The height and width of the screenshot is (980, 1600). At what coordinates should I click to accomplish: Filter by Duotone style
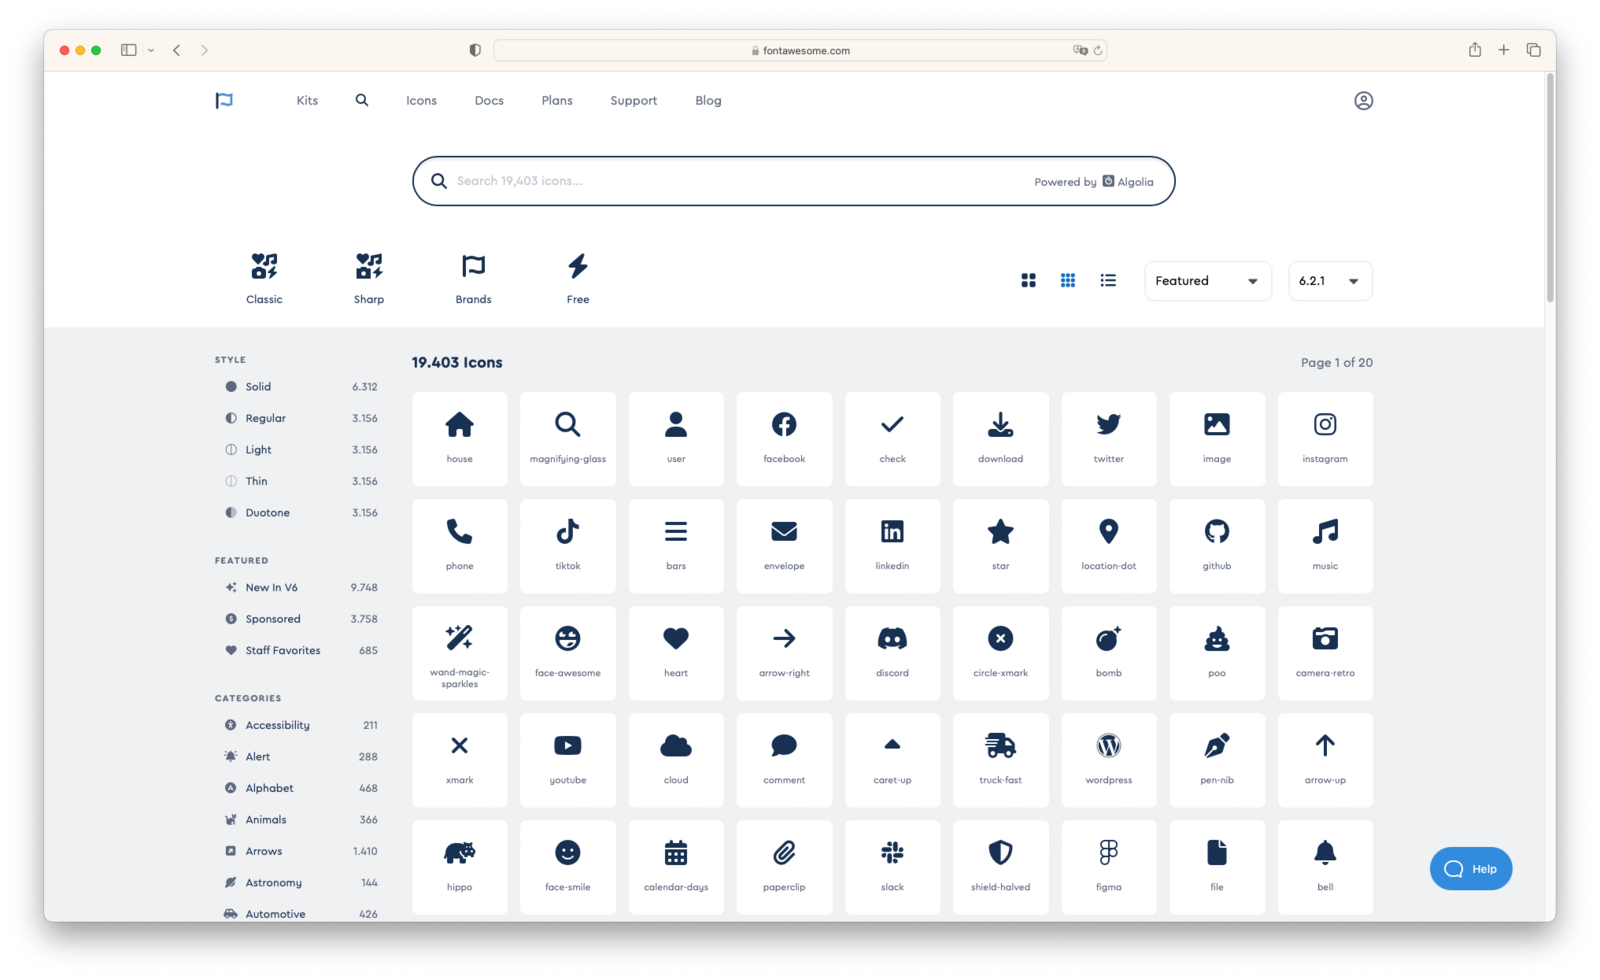[267, 513]
